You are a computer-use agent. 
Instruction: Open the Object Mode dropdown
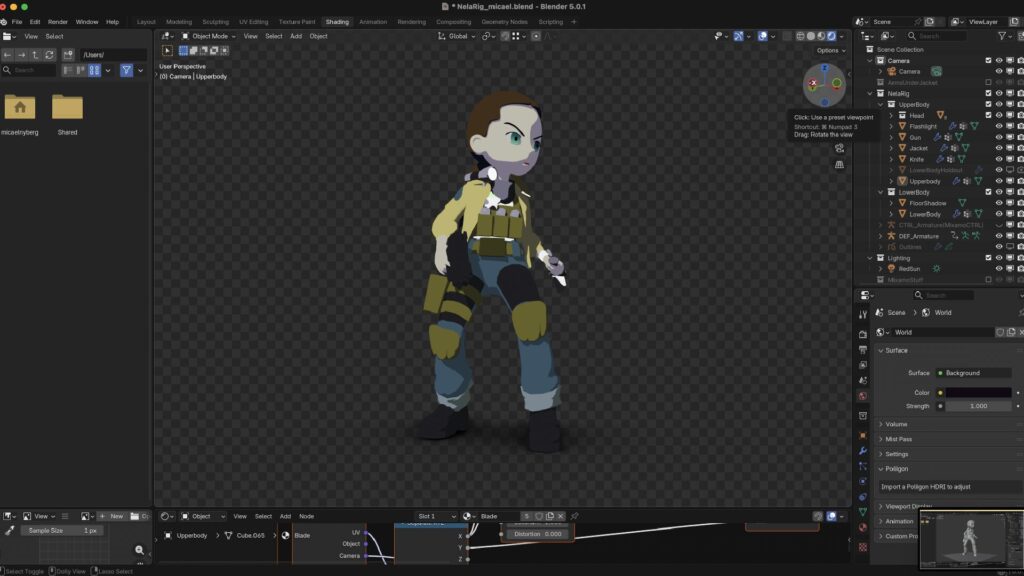[x=208, y=36]
